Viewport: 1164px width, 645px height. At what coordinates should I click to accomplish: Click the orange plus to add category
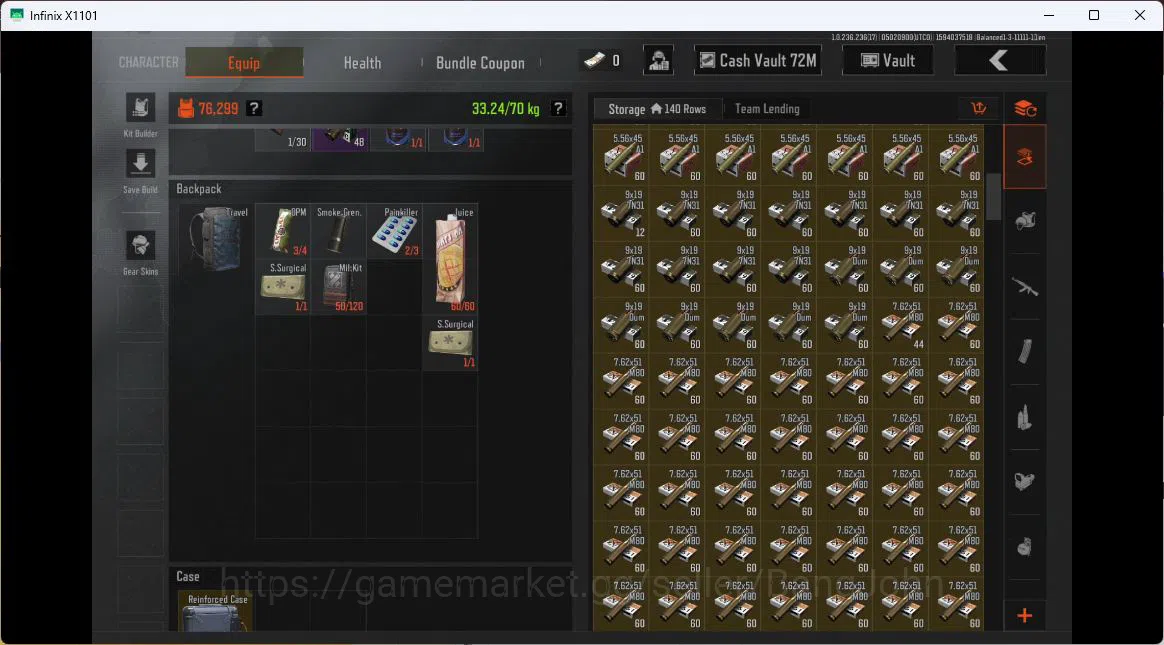click(x=1025, y=615)
